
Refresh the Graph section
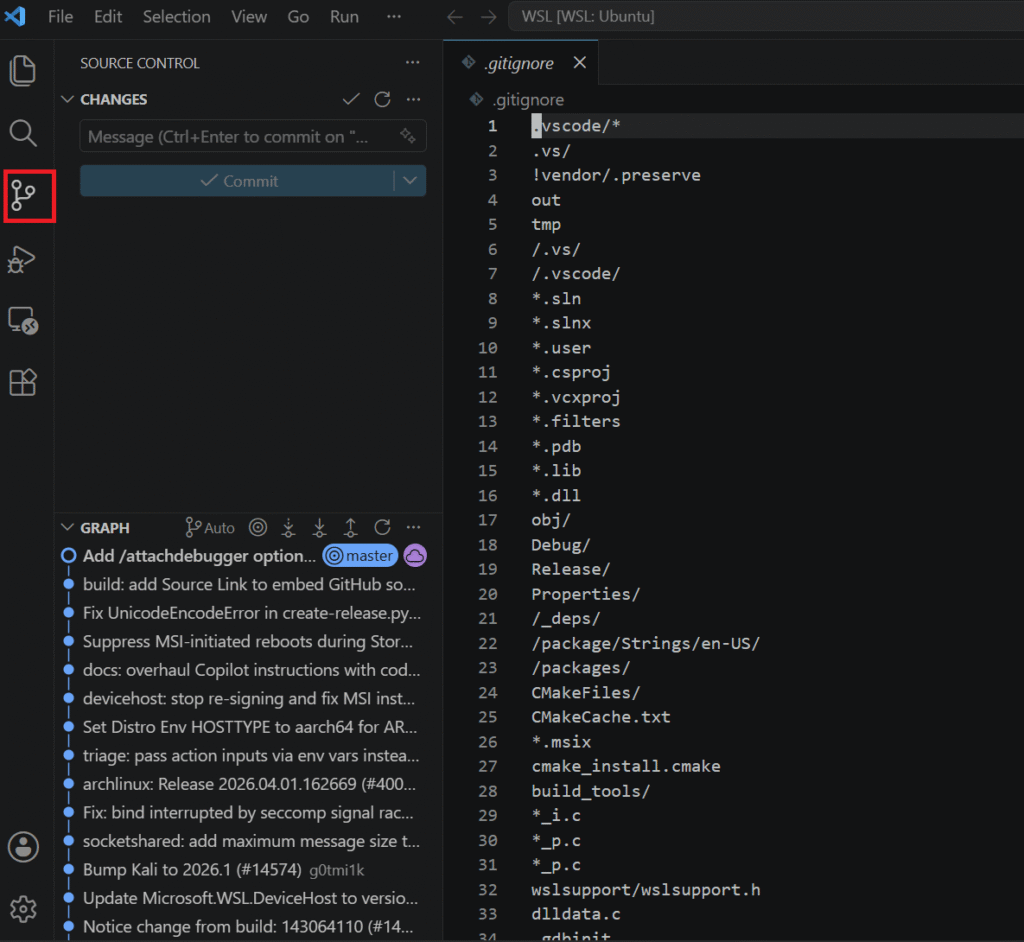point(383,527)
